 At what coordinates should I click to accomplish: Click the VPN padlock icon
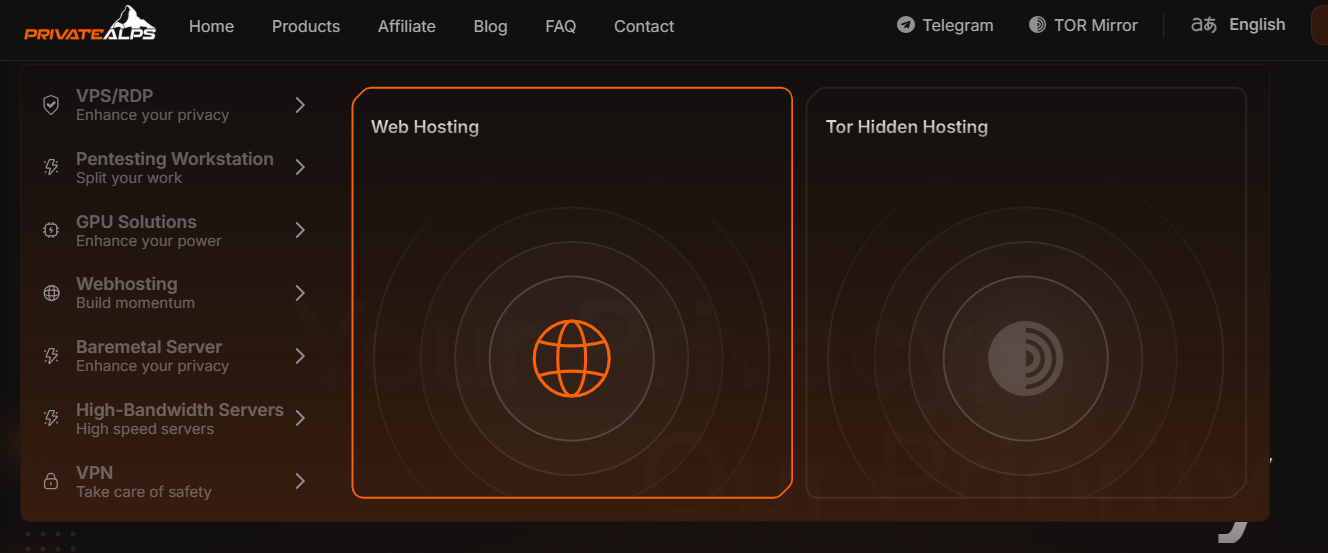pos(51,481)
